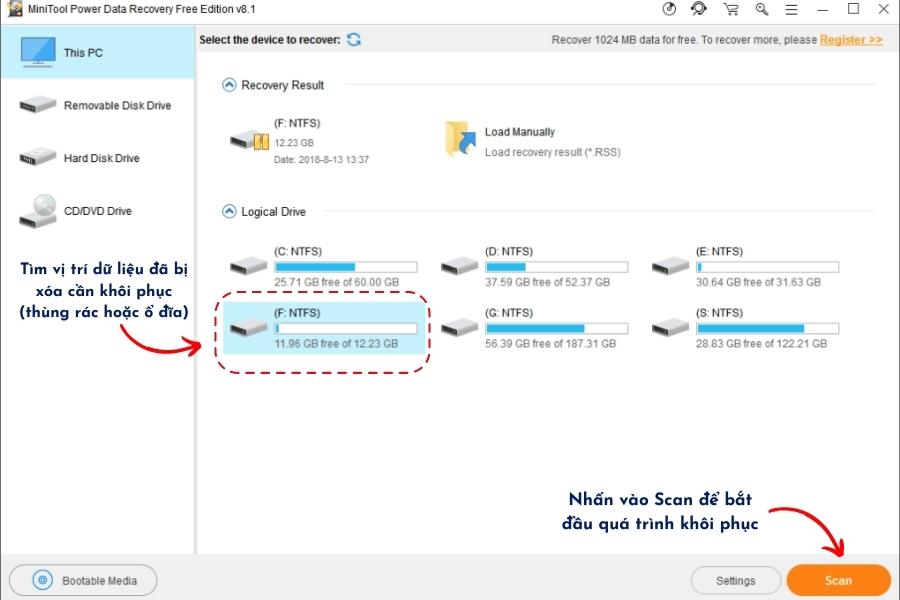Screen dimensions: 900x600
Task: Open license key registration icon
Action: point(762,10)
